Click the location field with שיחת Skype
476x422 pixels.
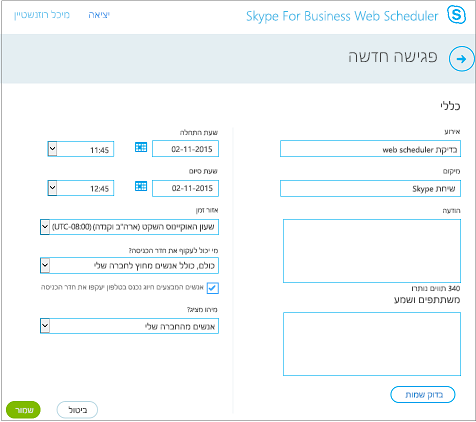pyautogui.click(x=370, y=188)
